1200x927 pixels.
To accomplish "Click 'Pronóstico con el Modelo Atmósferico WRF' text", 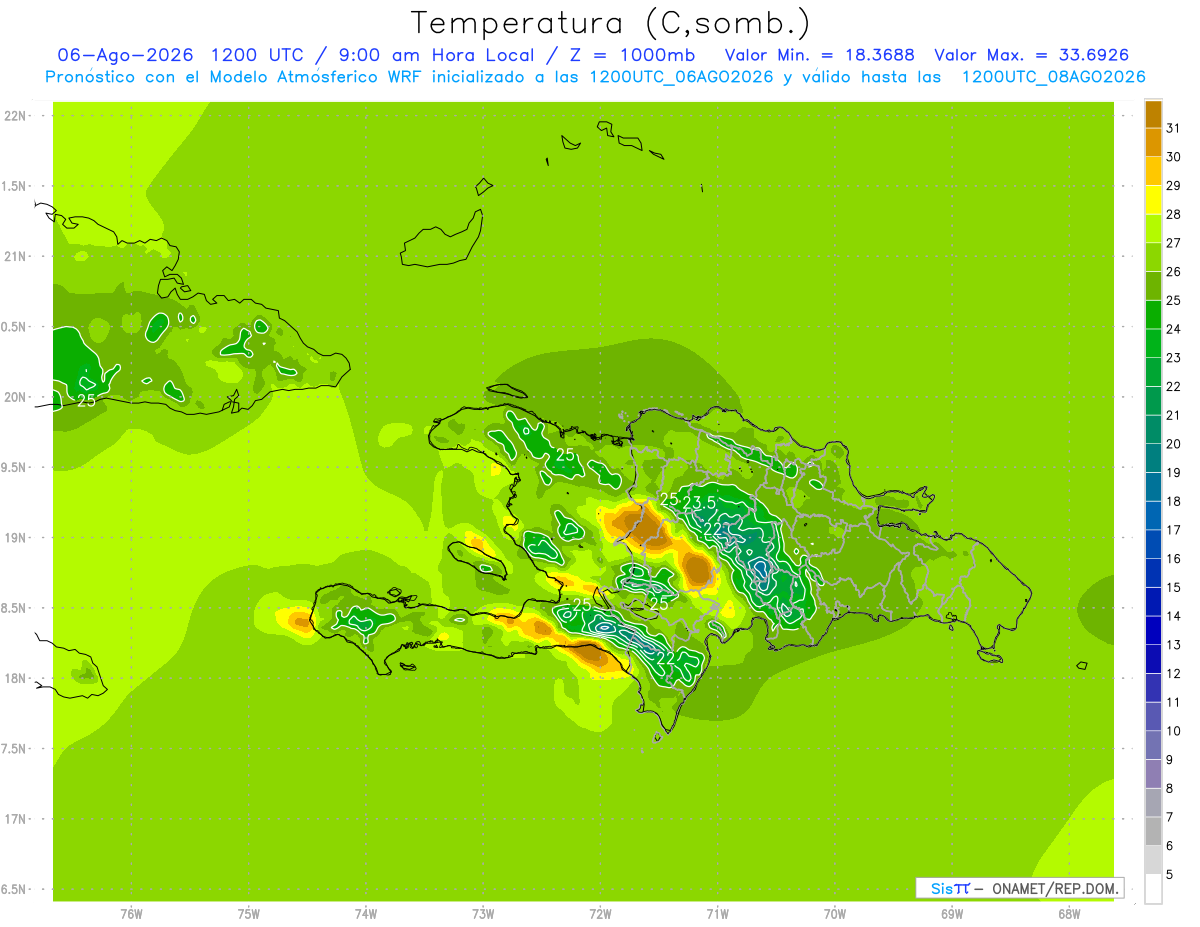I will 235,77.
